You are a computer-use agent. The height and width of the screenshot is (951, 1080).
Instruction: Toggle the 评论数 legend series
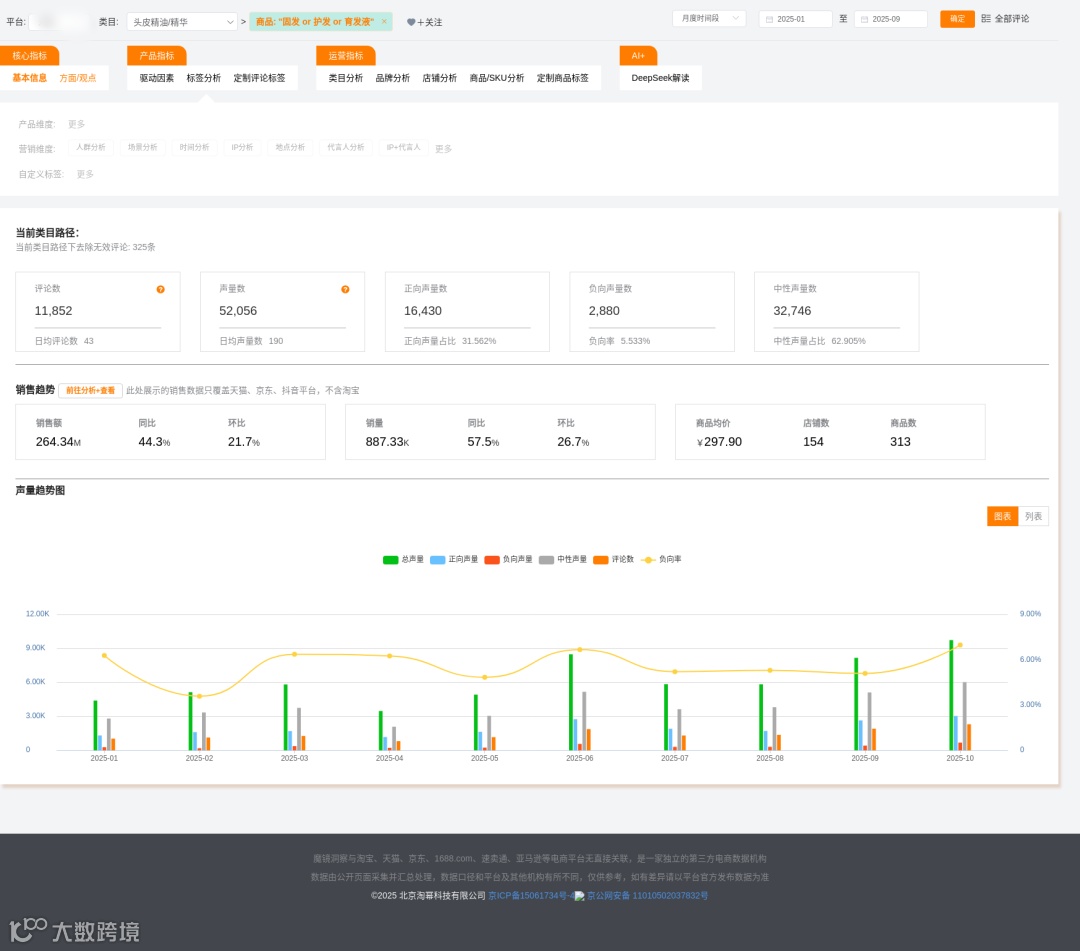[x=614, y=559]
